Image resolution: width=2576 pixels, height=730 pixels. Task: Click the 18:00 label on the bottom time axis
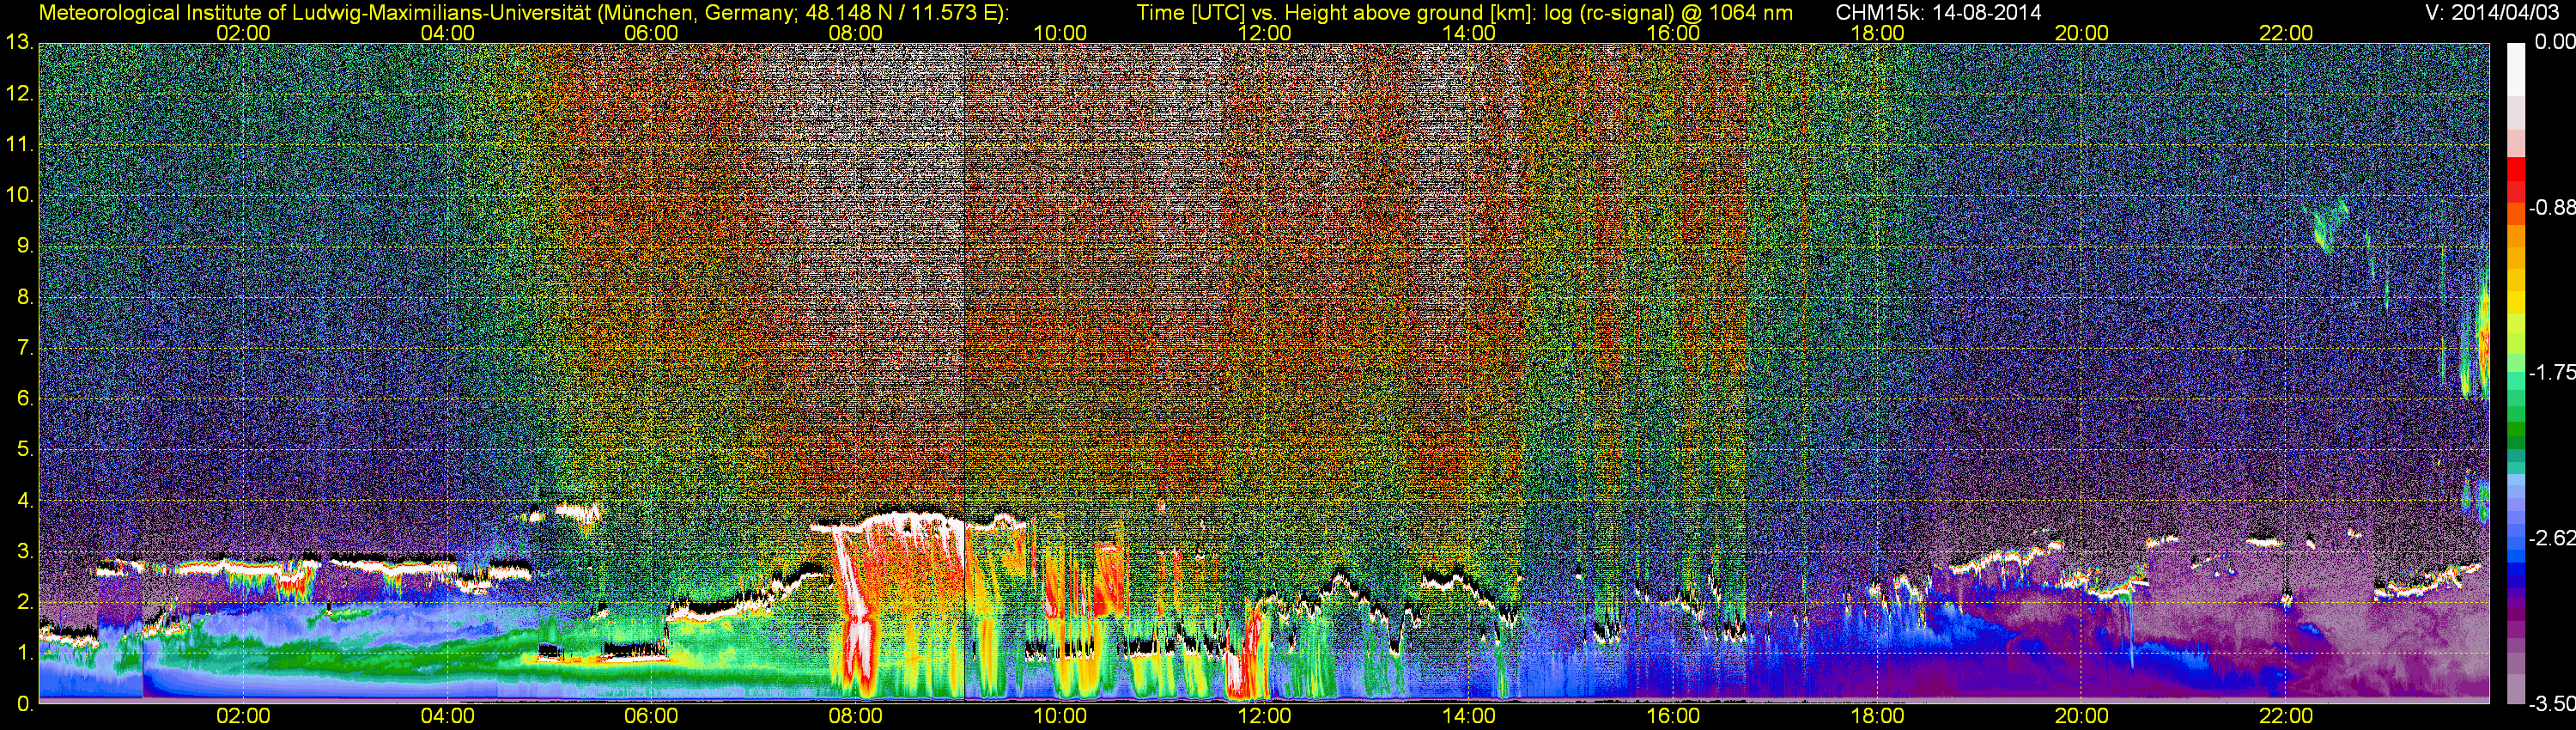(x=1877, y=716)
